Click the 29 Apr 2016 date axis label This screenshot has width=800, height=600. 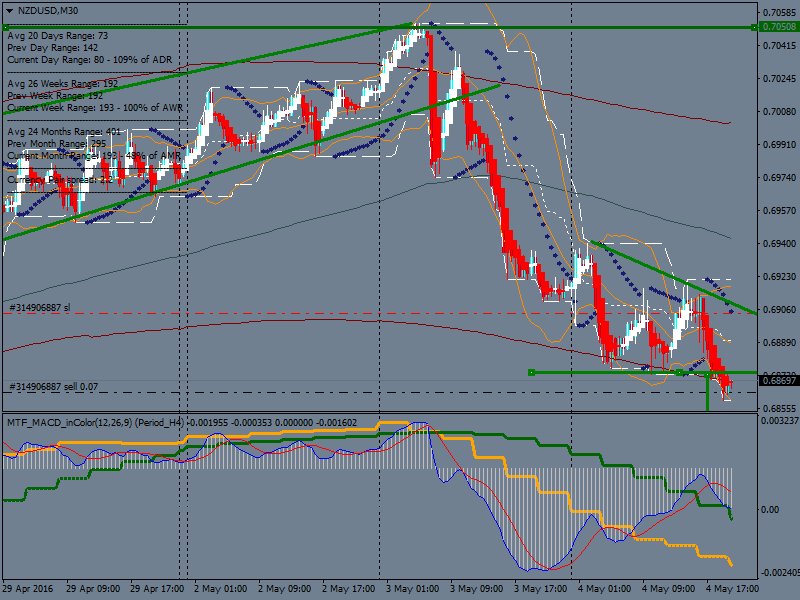(x=27, y=588)
